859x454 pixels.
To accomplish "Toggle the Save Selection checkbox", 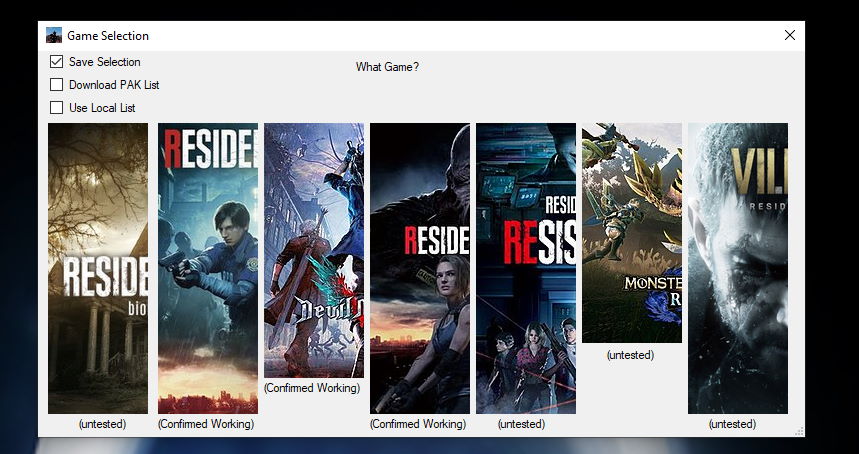I will (57, 62).
